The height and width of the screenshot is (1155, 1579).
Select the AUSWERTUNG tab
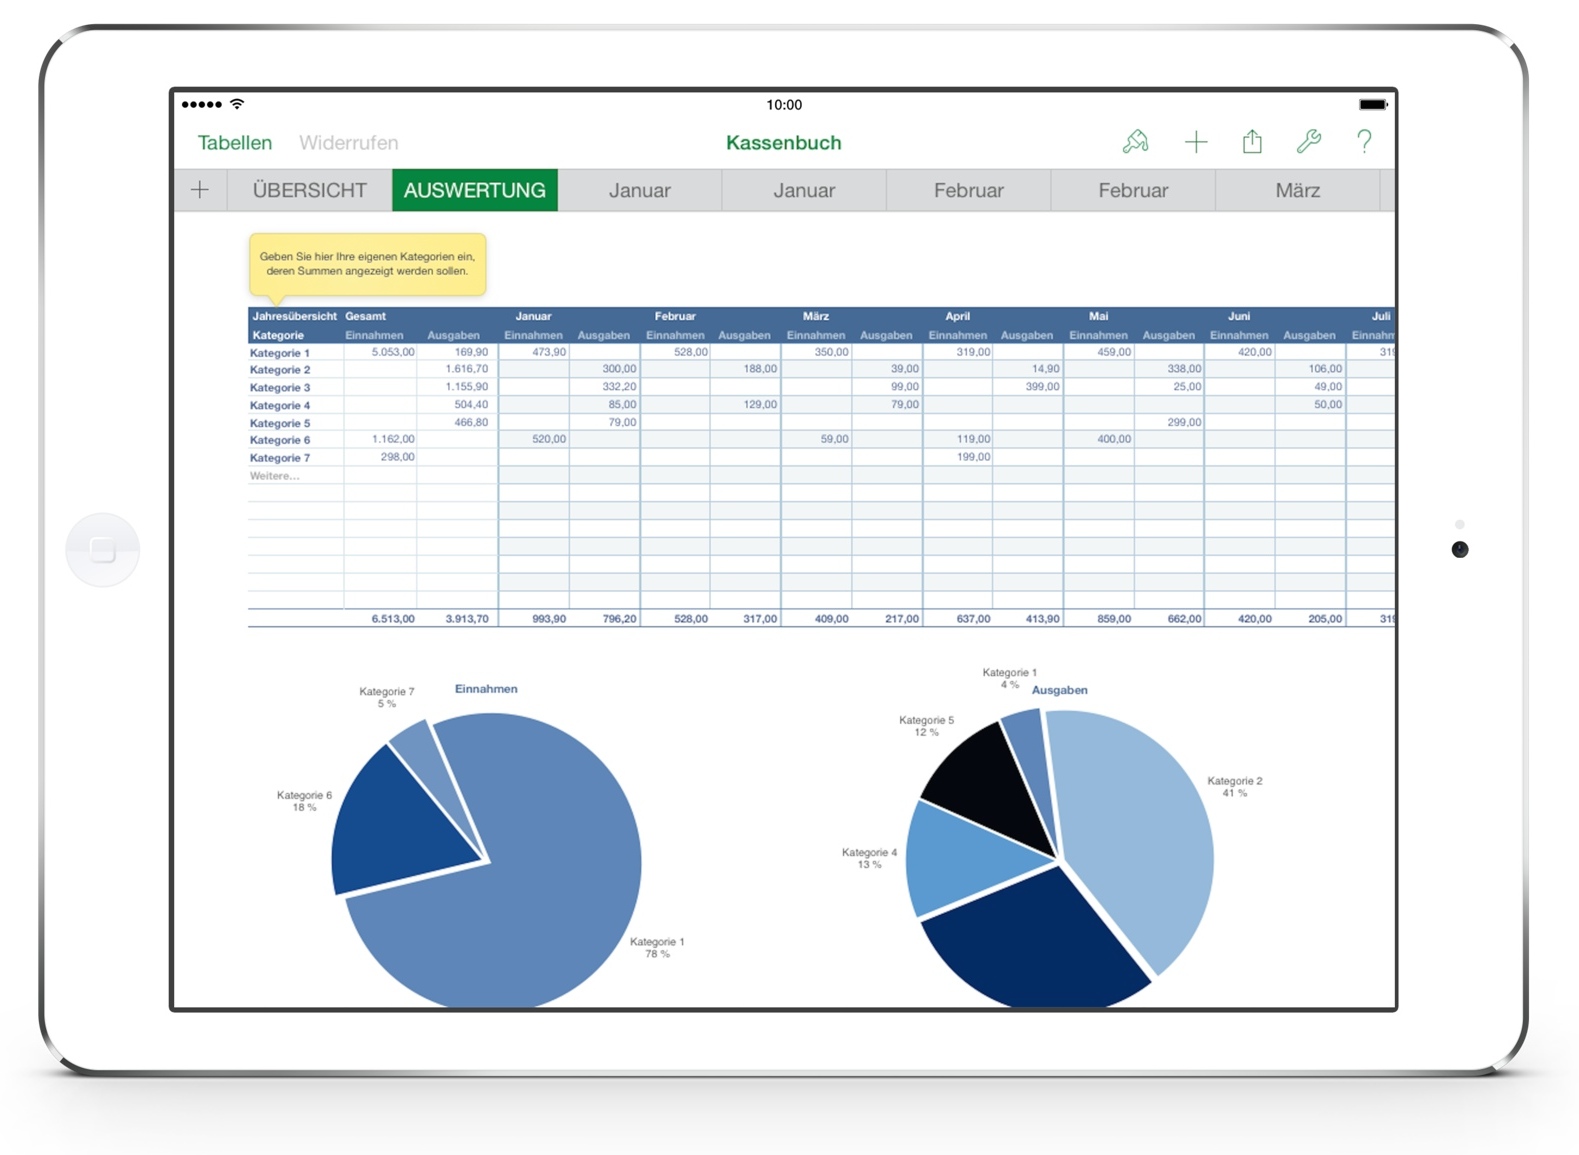(x=474, y=190)
